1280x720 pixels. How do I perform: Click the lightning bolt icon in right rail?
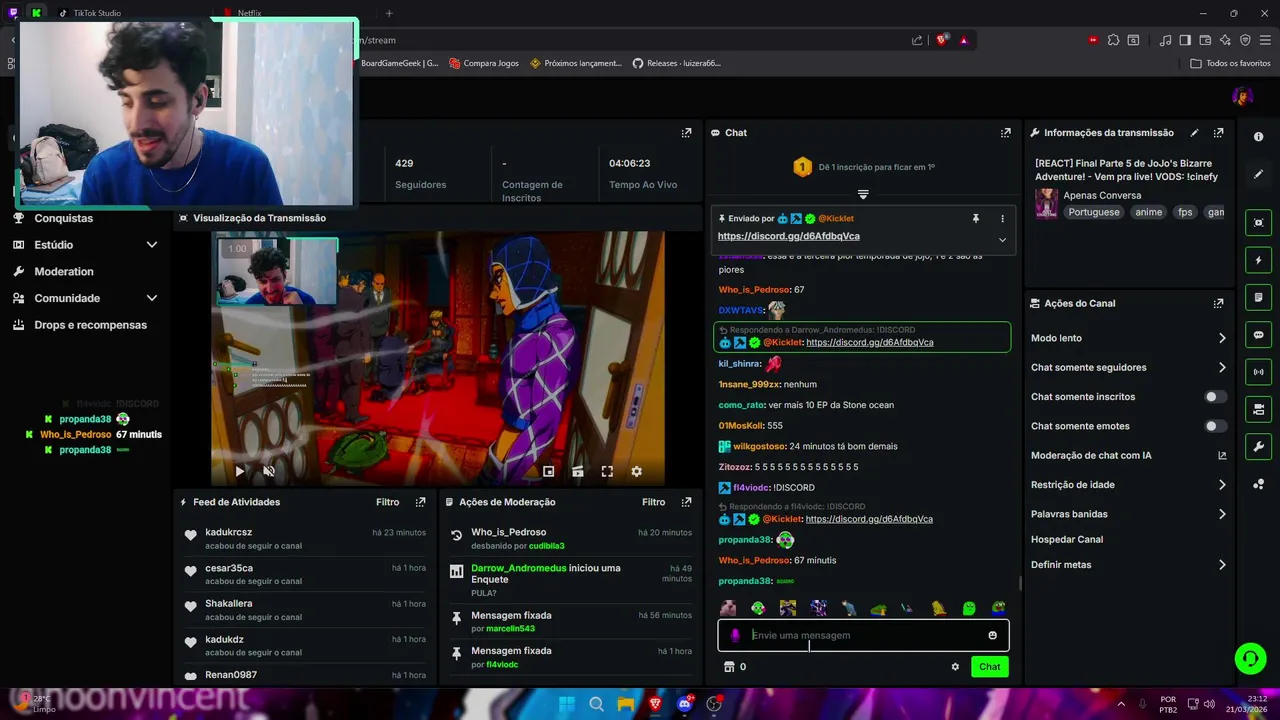point(1258,260)
